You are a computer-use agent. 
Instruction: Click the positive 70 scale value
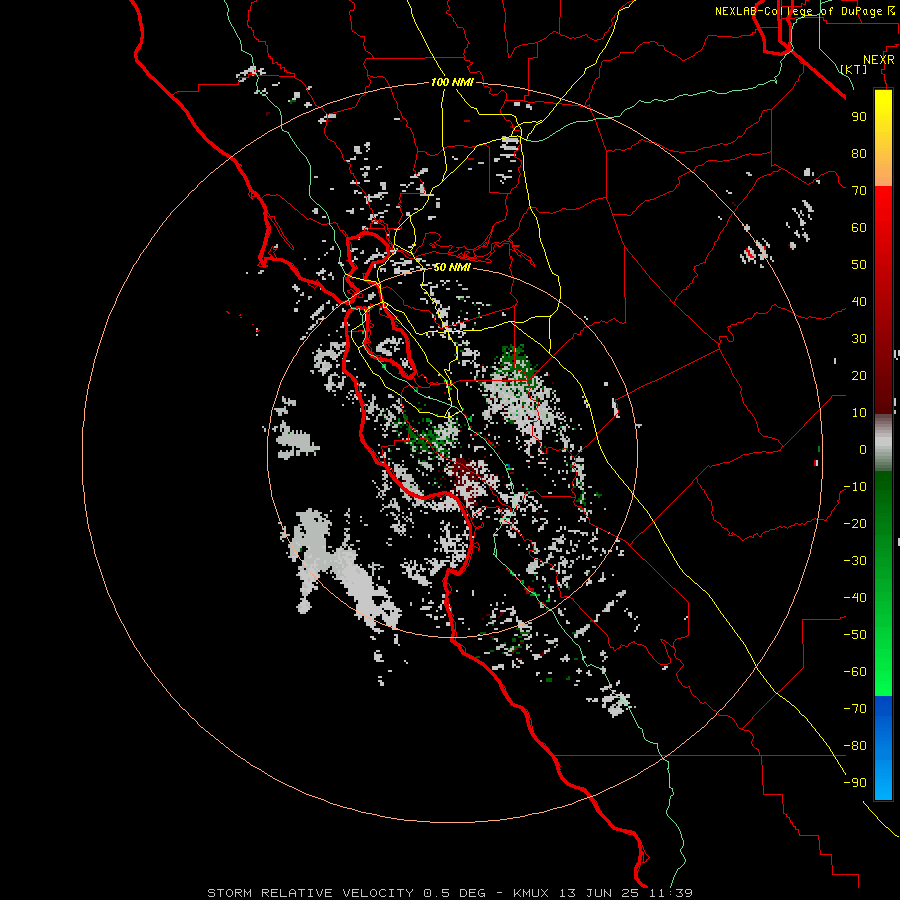[859, 191]
